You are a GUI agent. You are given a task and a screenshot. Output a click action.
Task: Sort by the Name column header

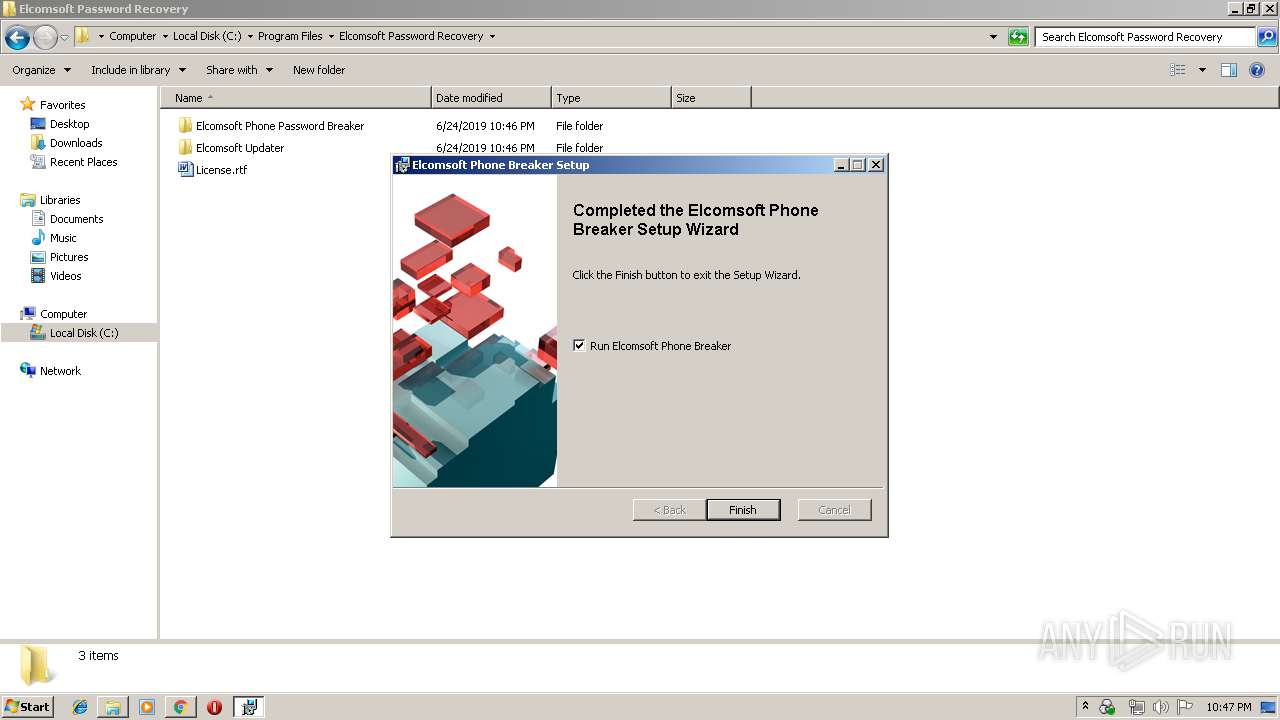296,98
